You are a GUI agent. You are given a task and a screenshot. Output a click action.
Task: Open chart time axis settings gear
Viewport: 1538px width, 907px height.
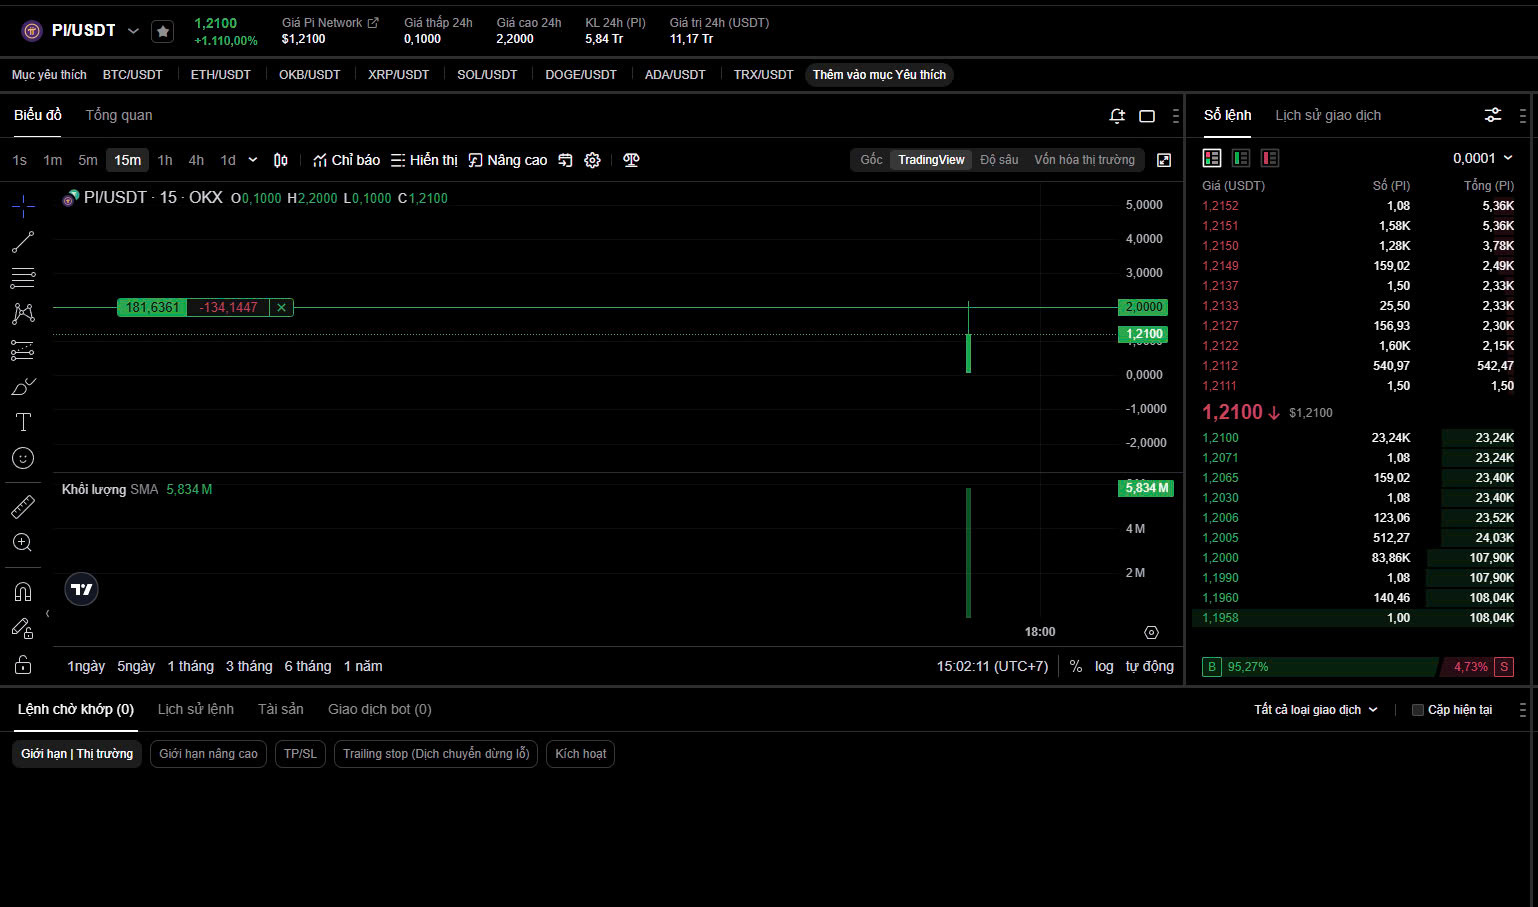(x=1151, y=632)
